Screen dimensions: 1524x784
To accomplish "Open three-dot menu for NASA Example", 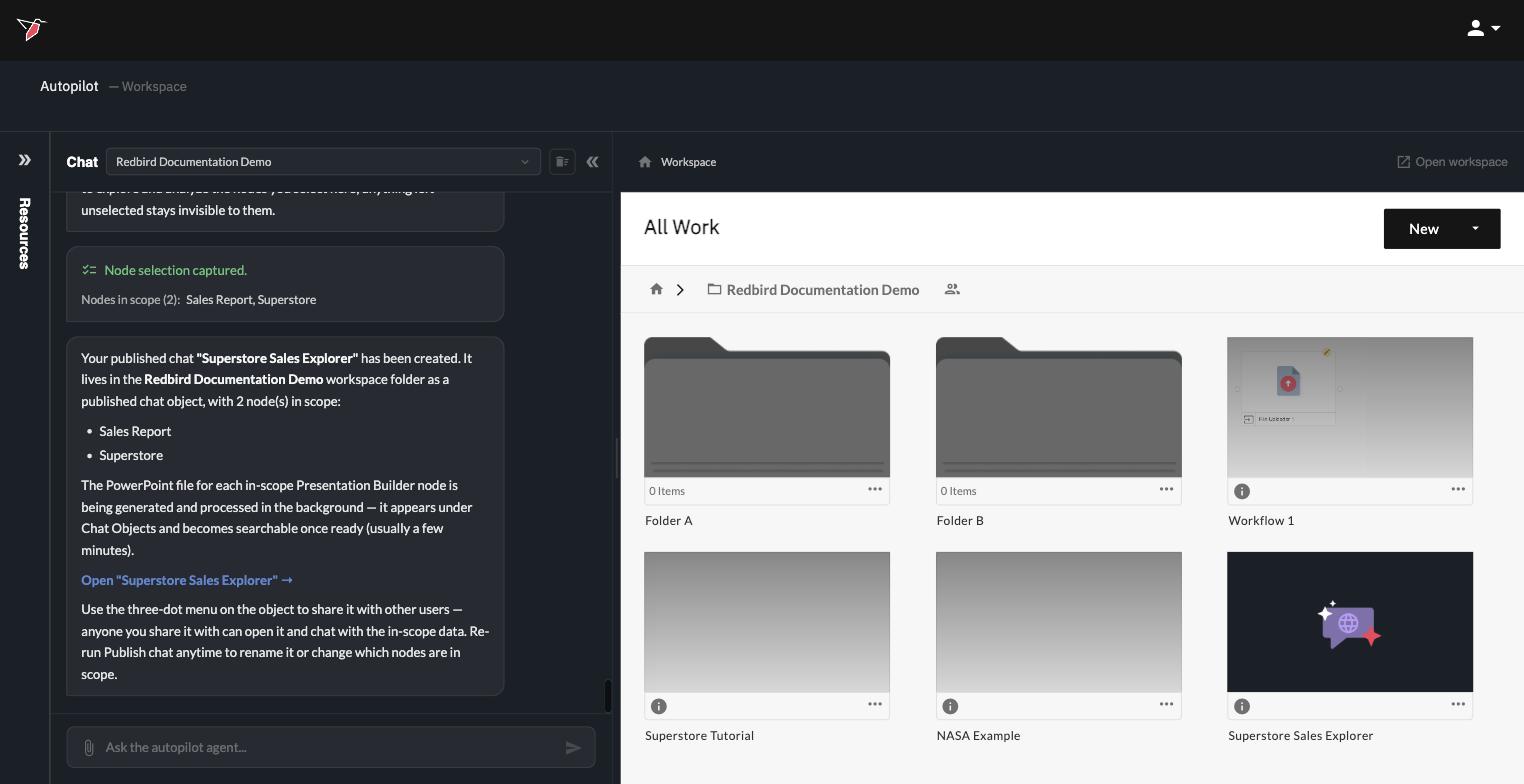I will point(1166,704).
